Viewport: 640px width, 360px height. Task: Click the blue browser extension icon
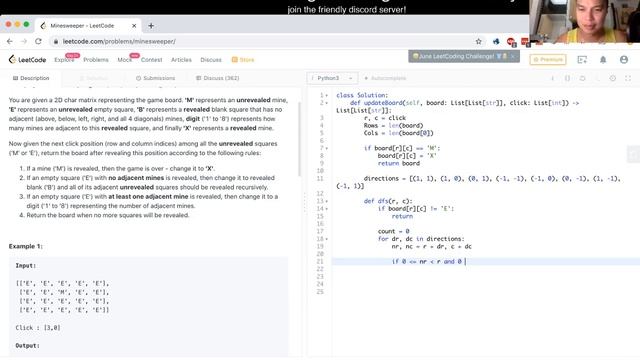click(x=496, y=41)
